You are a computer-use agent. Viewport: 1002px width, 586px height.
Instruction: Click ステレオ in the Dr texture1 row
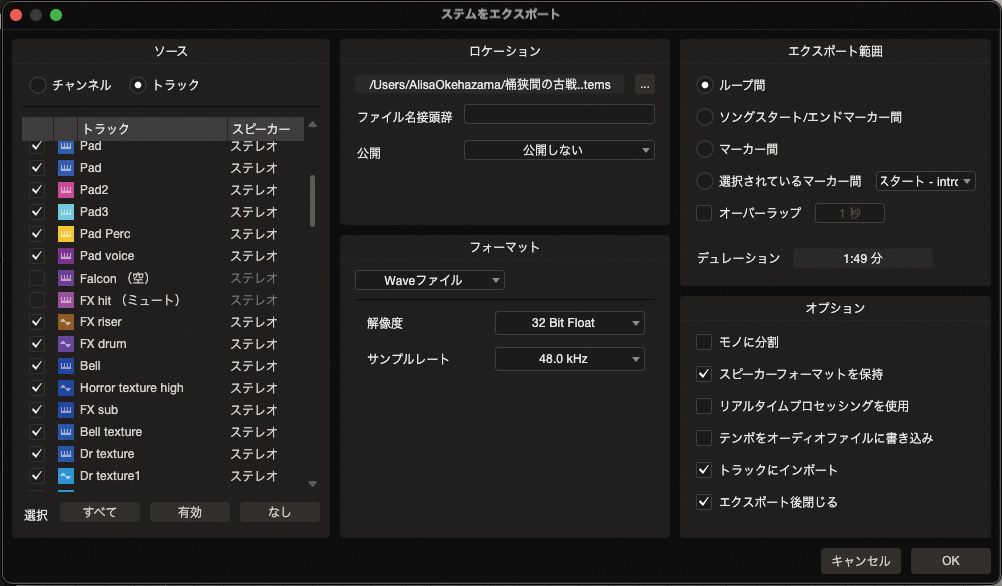coord(254,476)
